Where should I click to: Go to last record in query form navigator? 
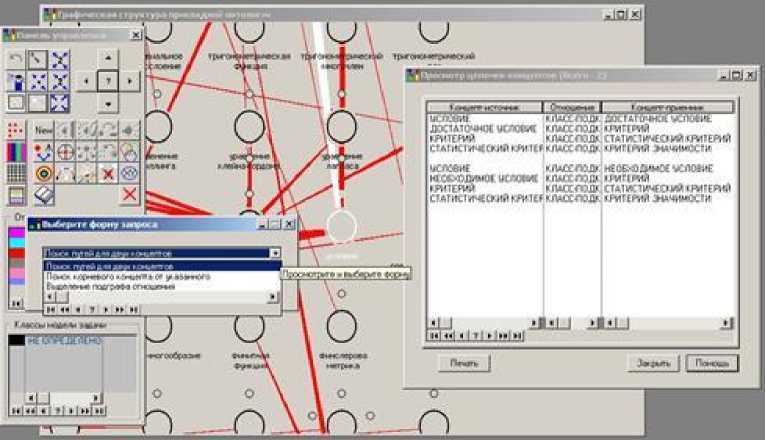(133, 309)
